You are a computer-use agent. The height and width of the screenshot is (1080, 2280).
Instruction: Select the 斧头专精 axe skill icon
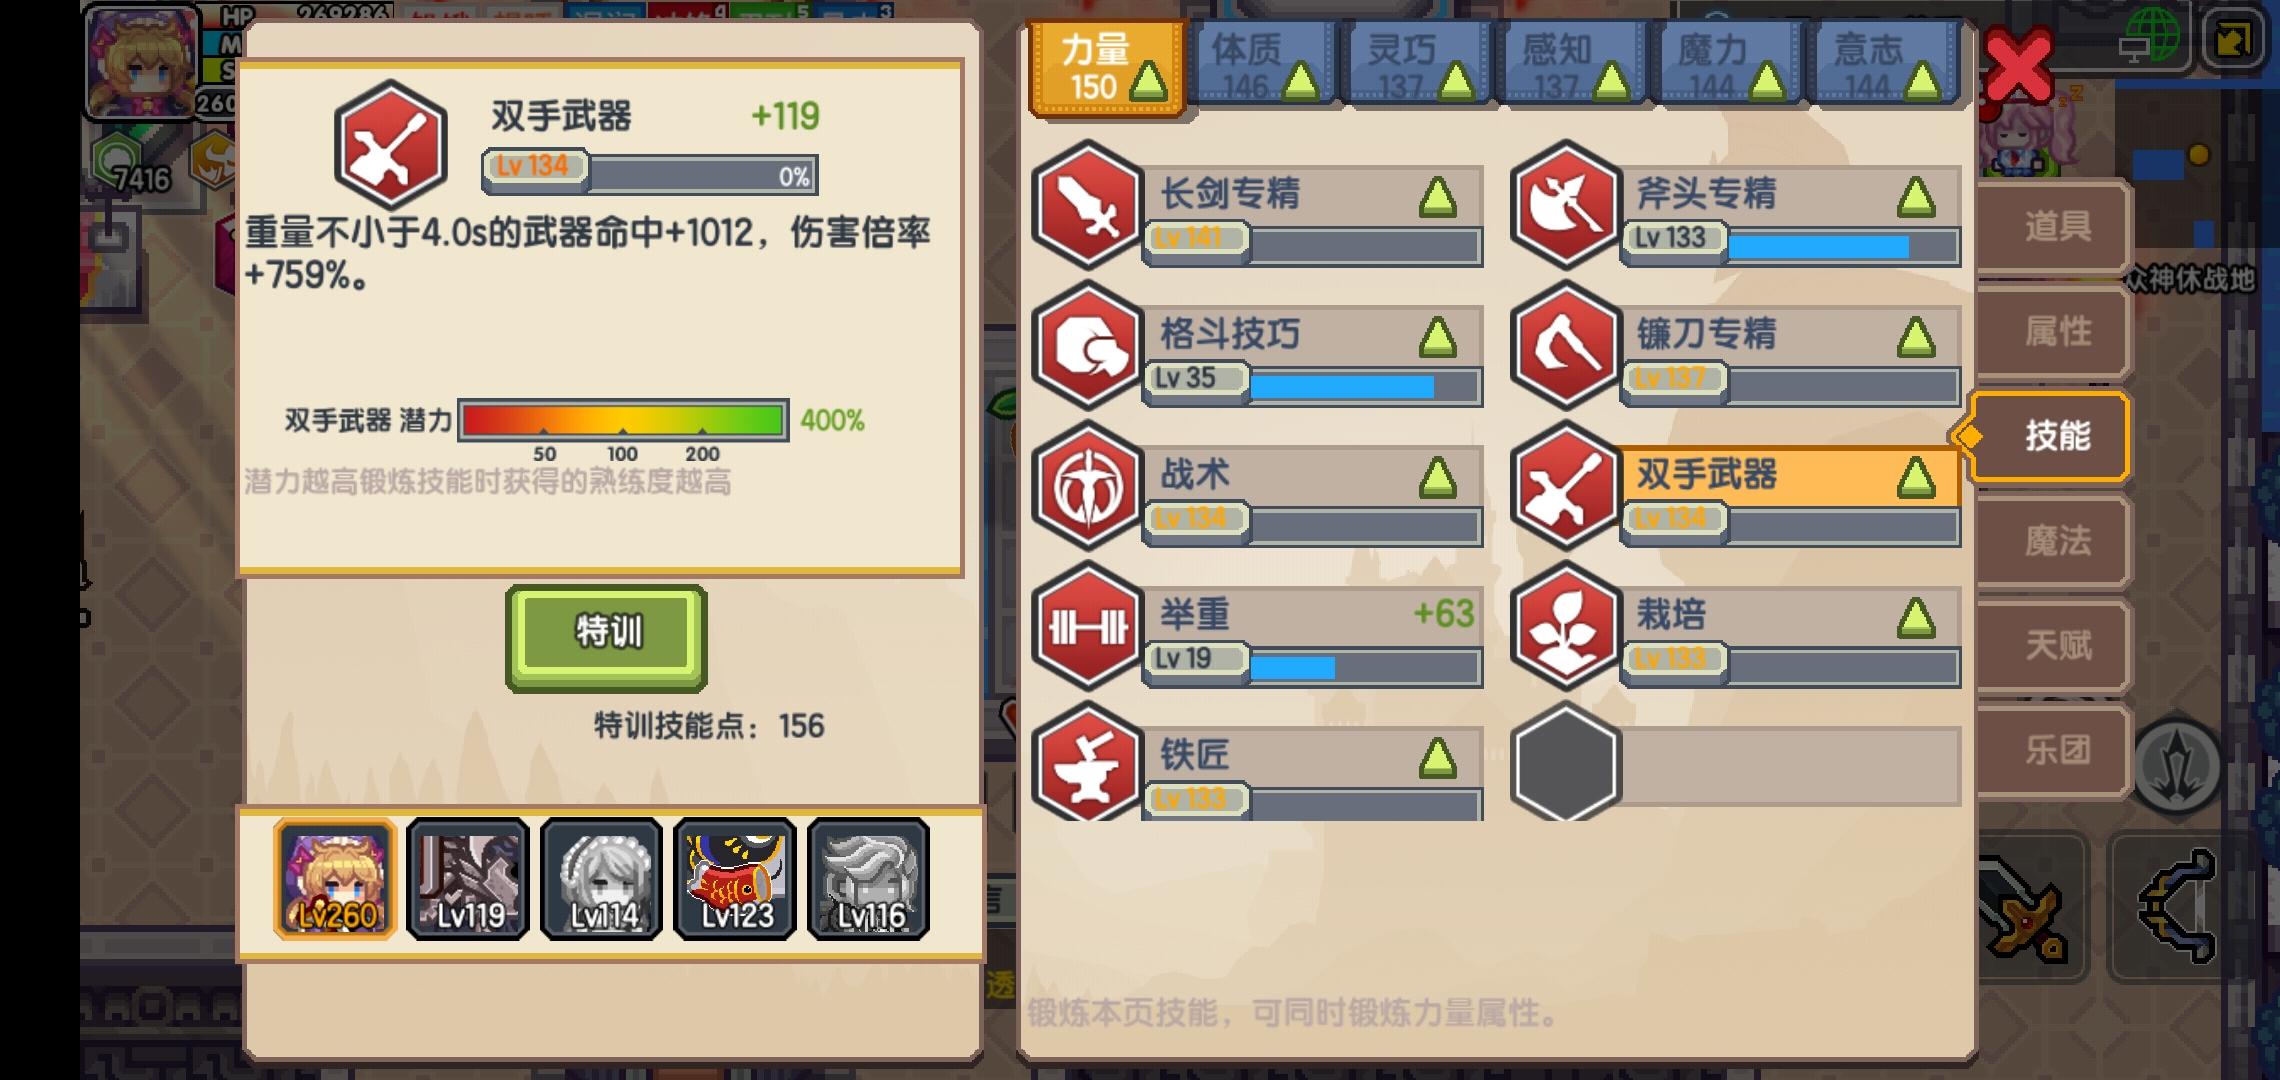pos(1565,205)
